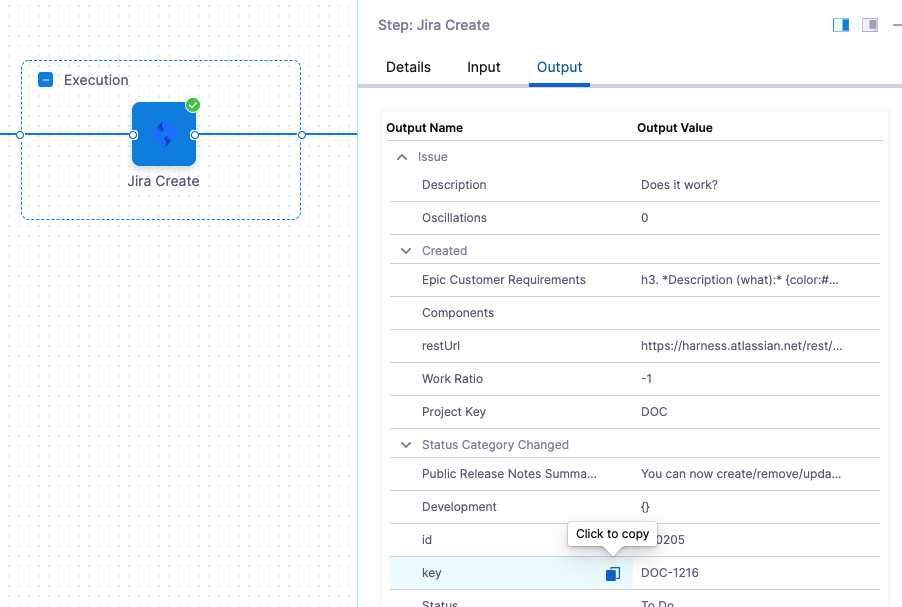Click the Jira Create step label
This screenshot has height=607, width=902.
coord(163,181)
